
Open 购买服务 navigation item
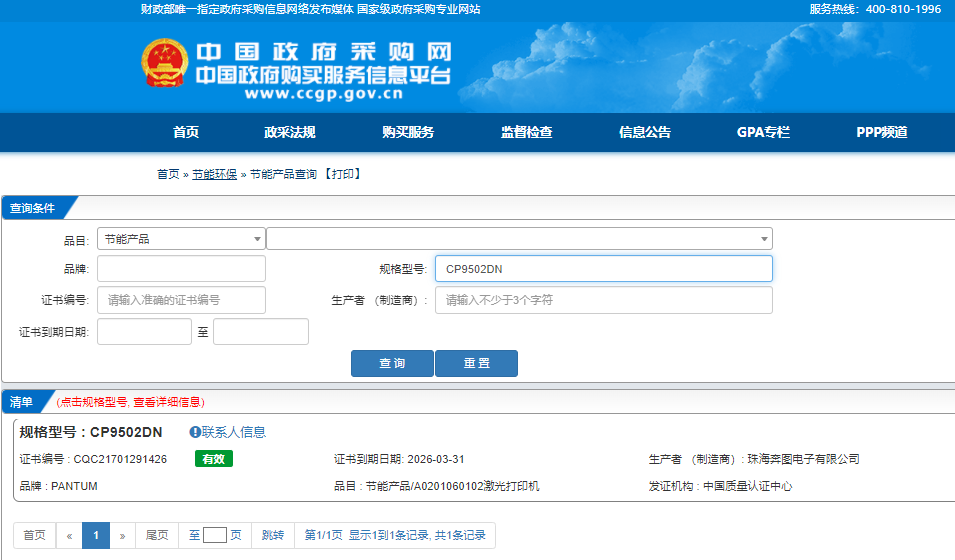[408, 132]
